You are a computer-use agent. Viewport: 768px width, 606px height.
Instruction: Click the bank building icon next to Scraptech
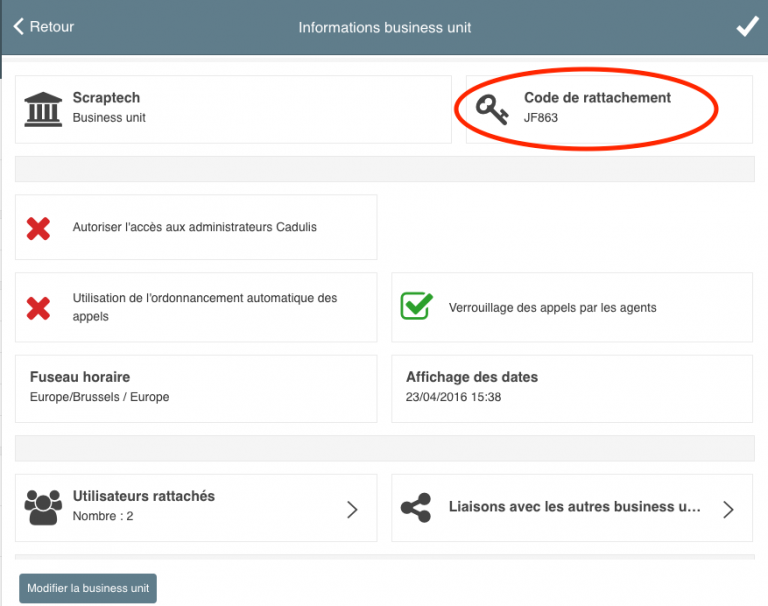43,109
